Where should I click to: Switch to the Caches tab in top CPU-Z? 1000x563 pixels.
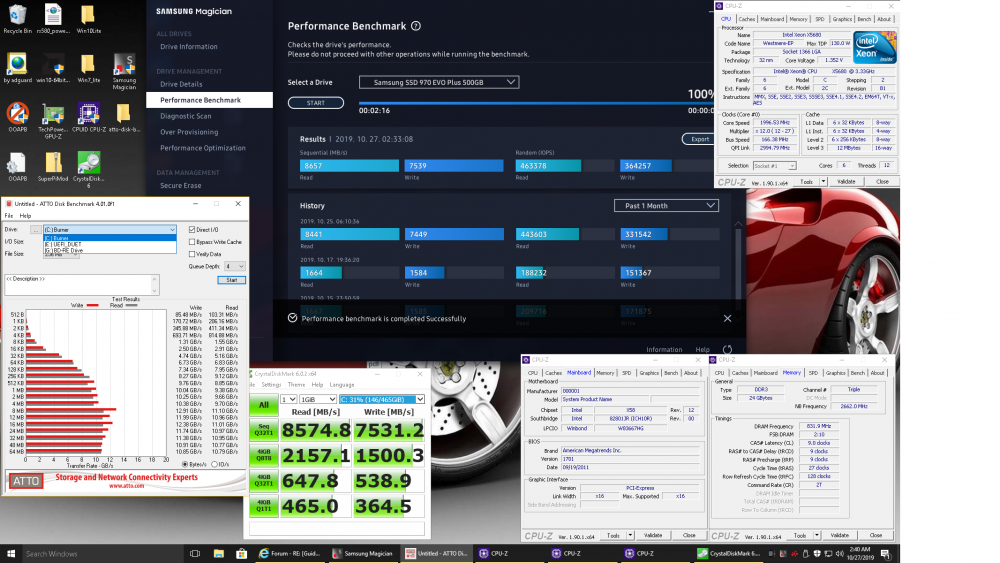pos(747,19)
